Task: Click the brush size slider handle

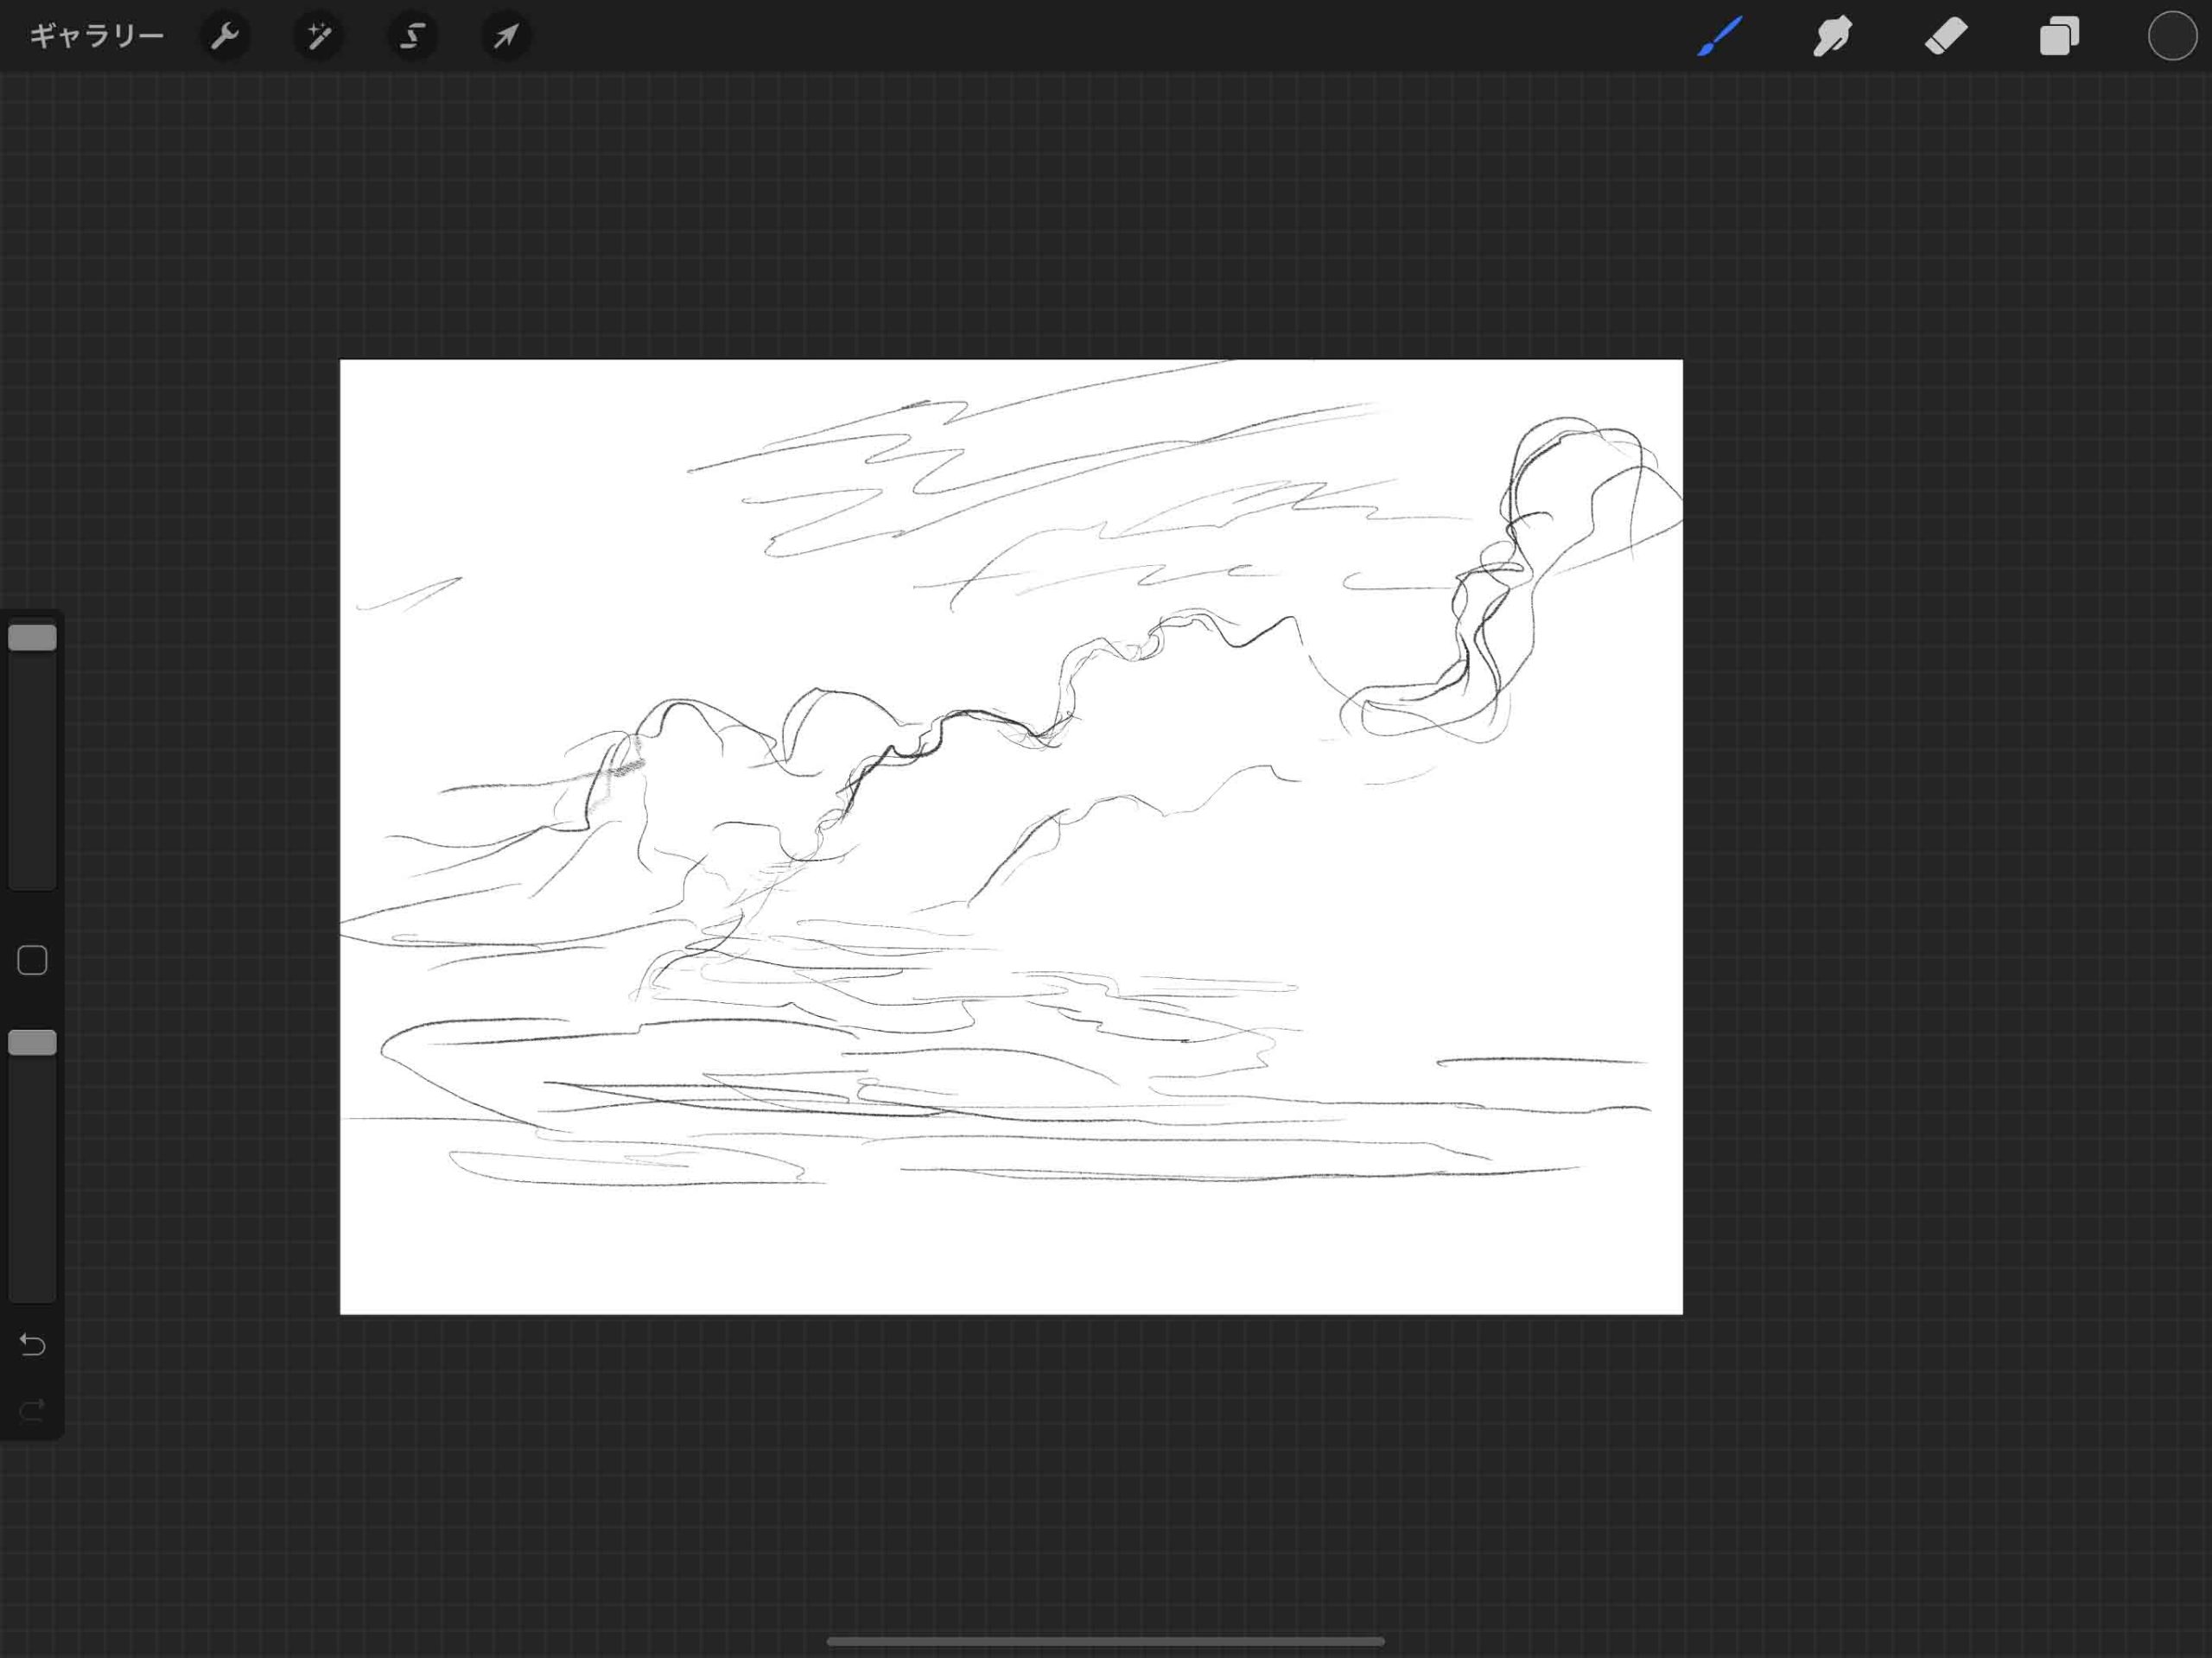Action: coord(32,638)
